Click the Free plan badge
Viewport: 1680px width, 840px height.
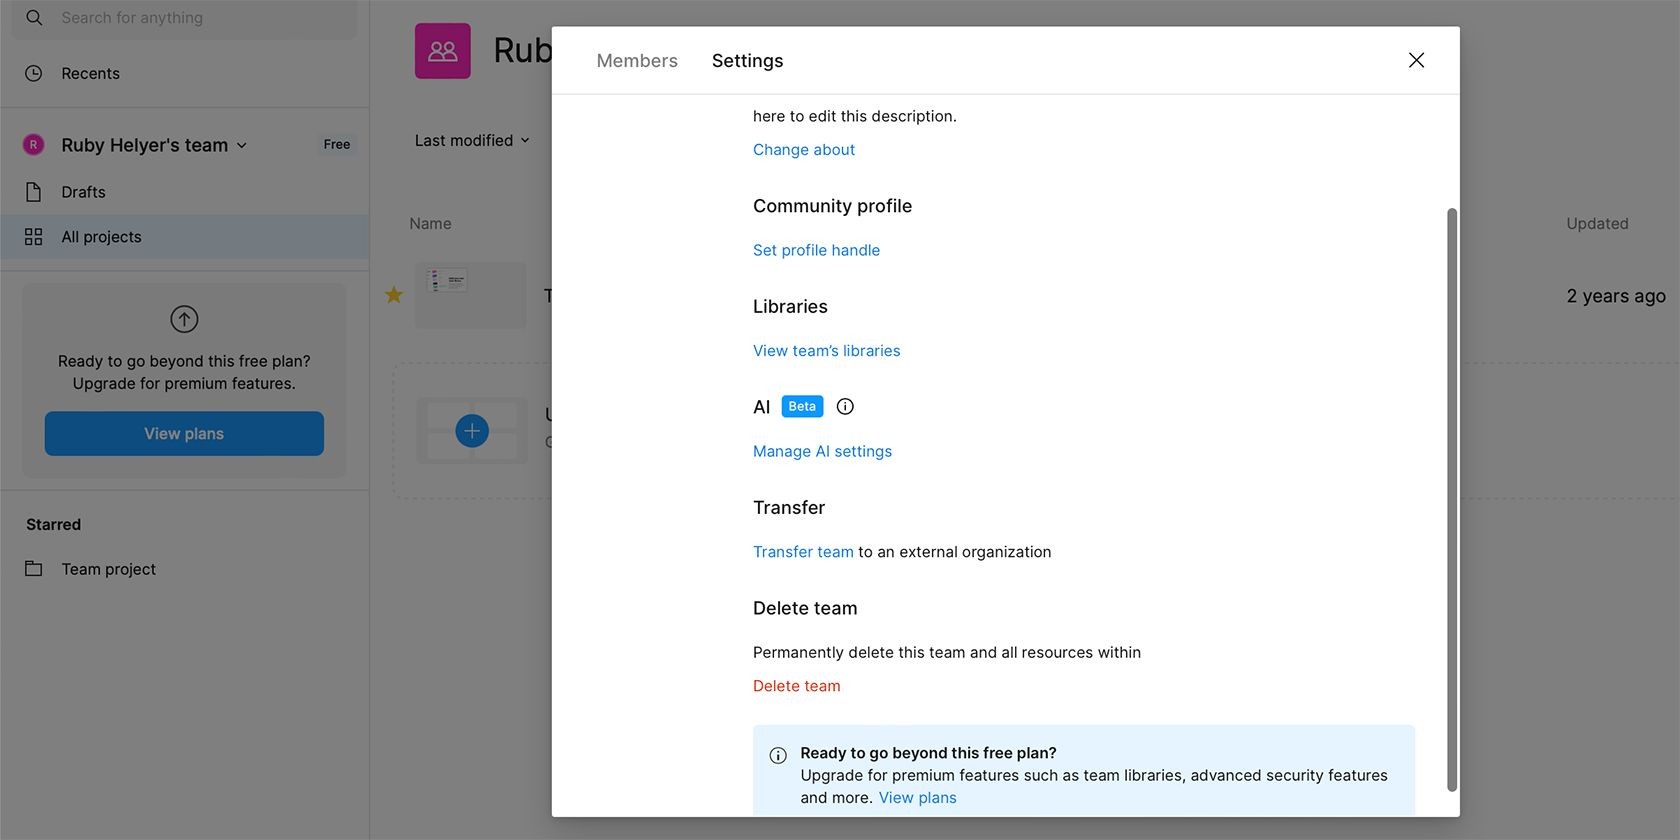[x=336, y=145]
